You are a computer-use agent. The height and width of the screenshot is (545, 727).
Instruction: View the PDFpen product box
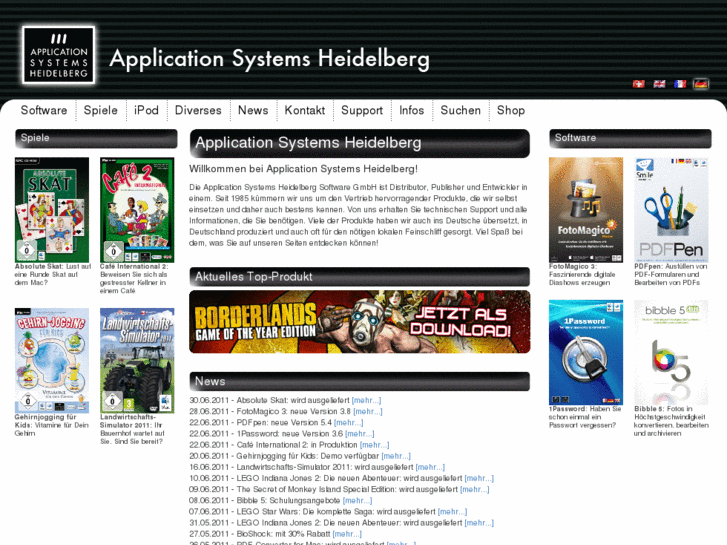click(x=671, y=210)
